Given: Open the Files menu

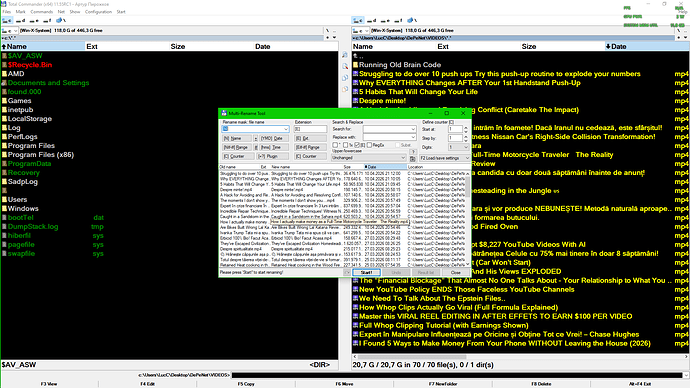Looking at the screenshot, I should 7,12.
